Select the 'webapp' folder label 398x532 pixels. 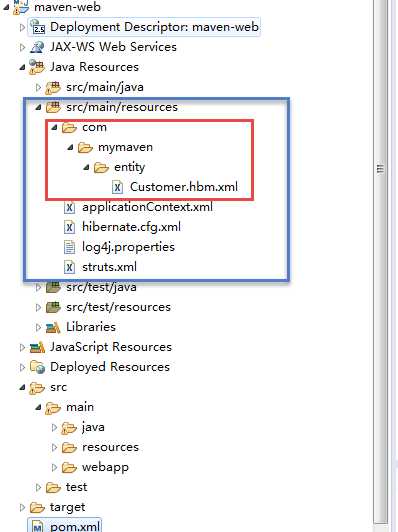tap(105, 468)
